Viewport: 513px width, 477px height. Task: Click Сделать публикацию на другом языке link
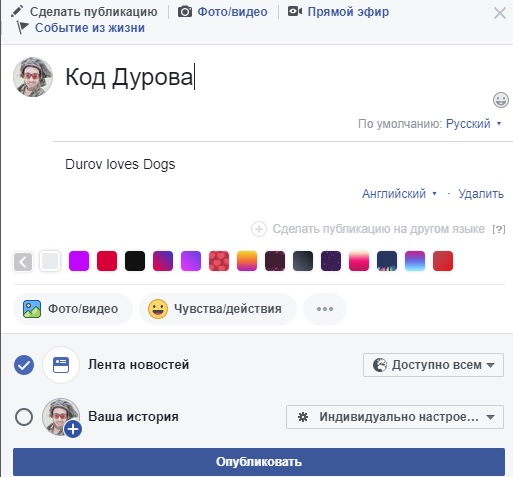379,229
